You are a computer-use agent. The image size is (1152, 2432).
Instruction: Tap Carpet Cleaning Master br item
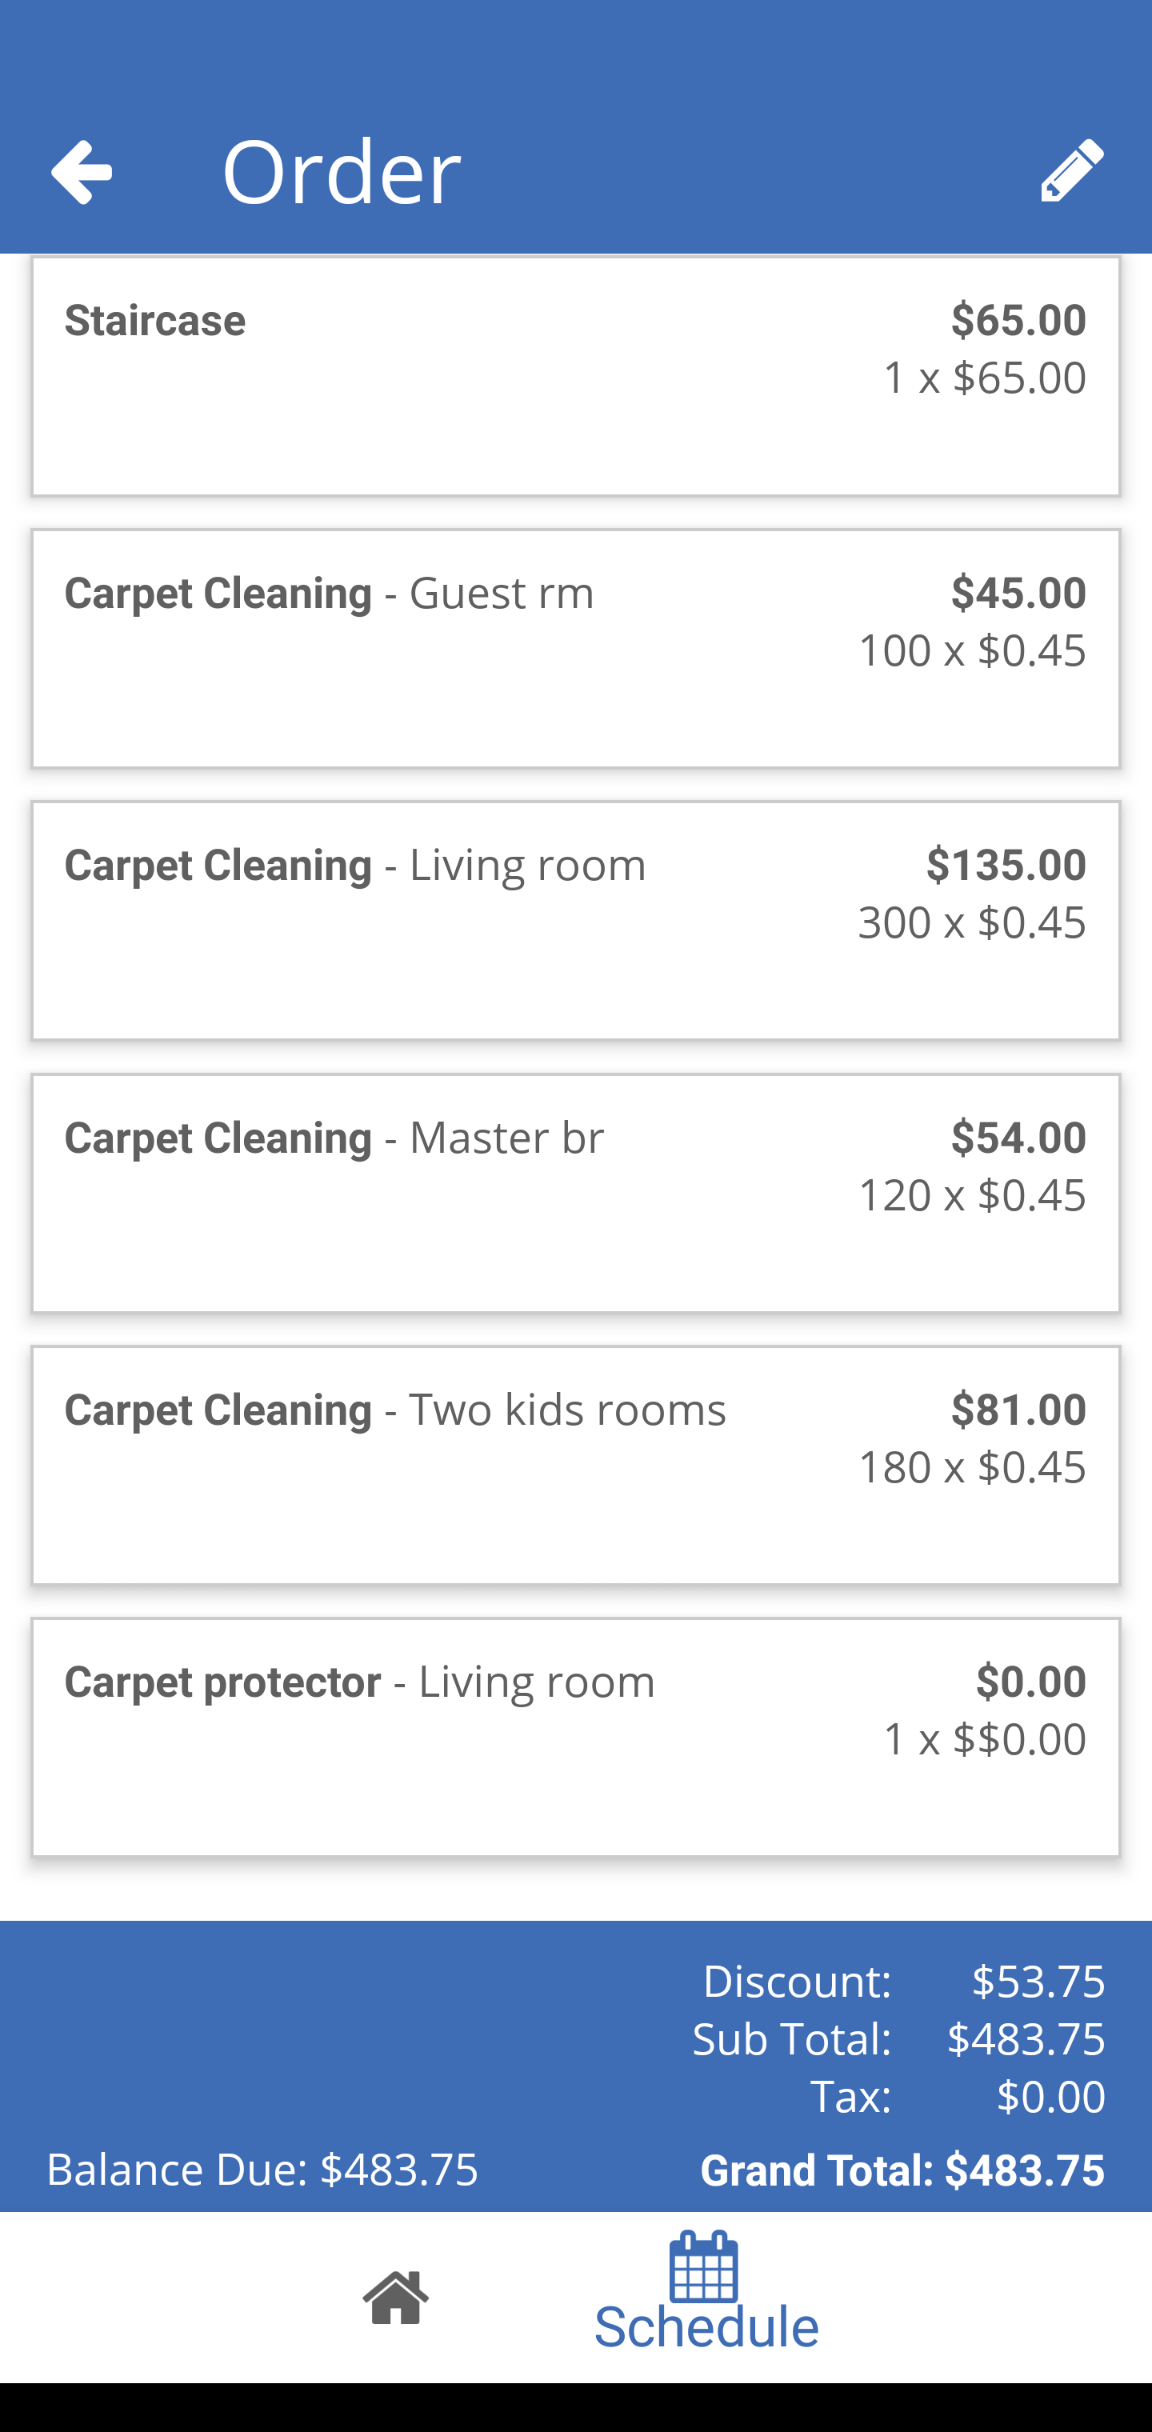pyautogui.click(x=575, y=1193)
